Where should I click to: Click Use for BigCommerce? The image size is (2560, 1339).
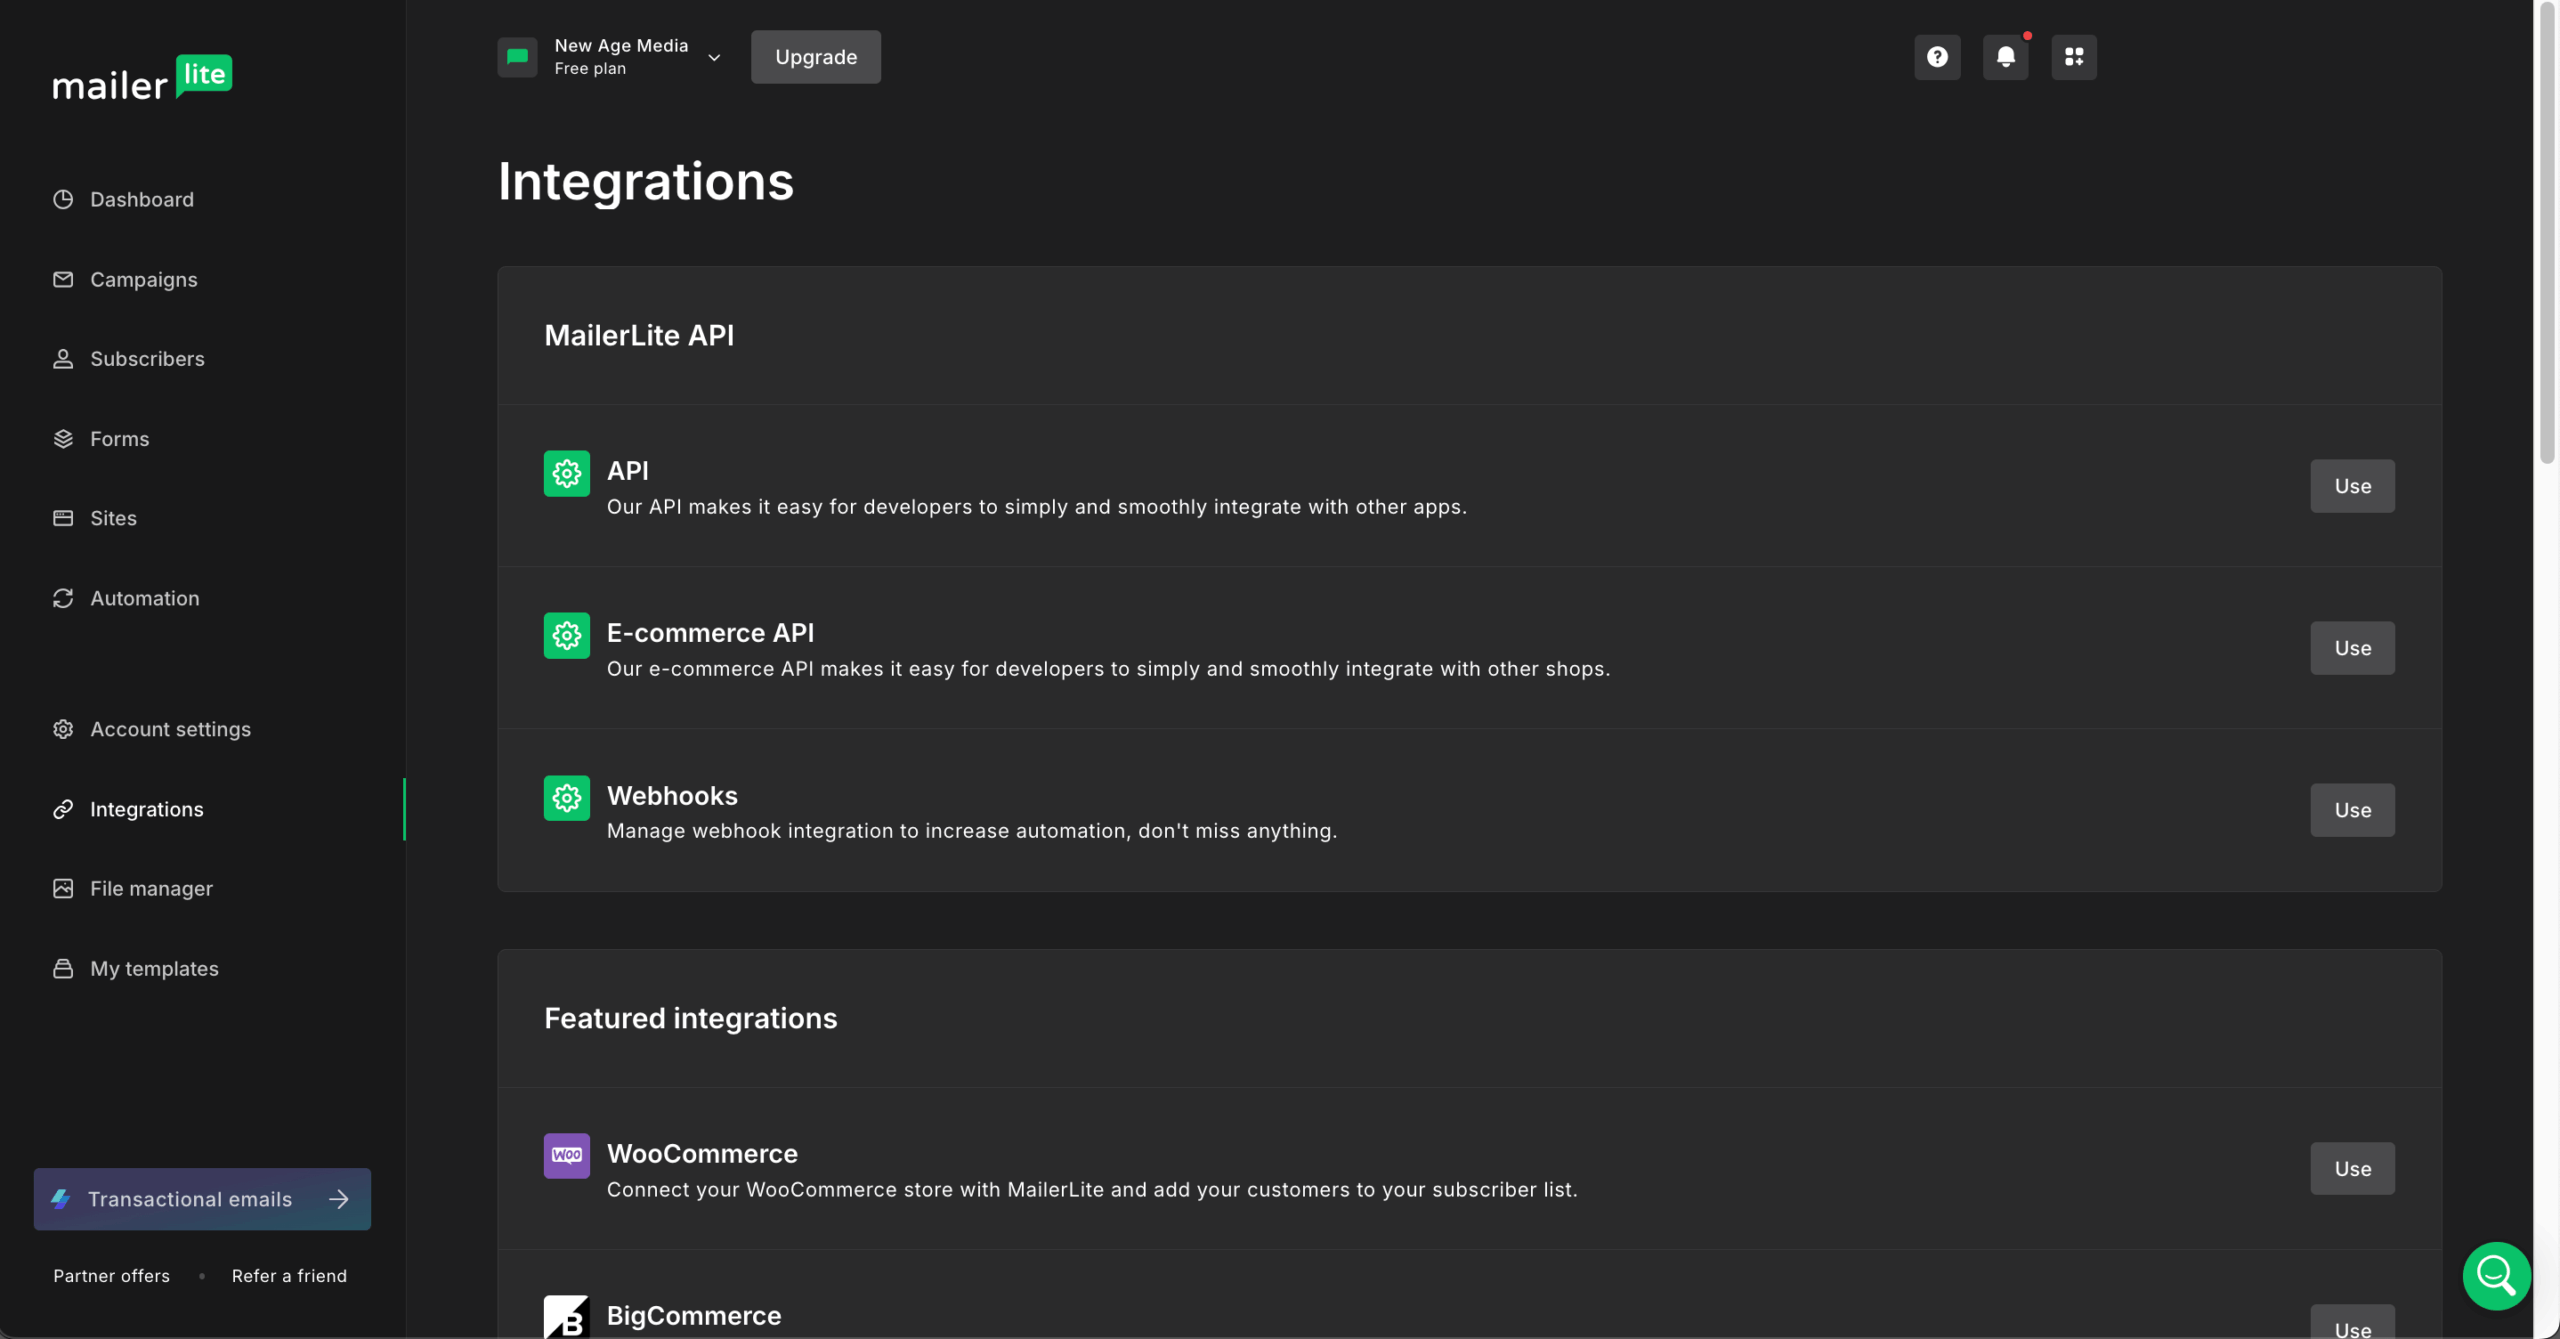pyautogui.click(x=2352, y=1322)
